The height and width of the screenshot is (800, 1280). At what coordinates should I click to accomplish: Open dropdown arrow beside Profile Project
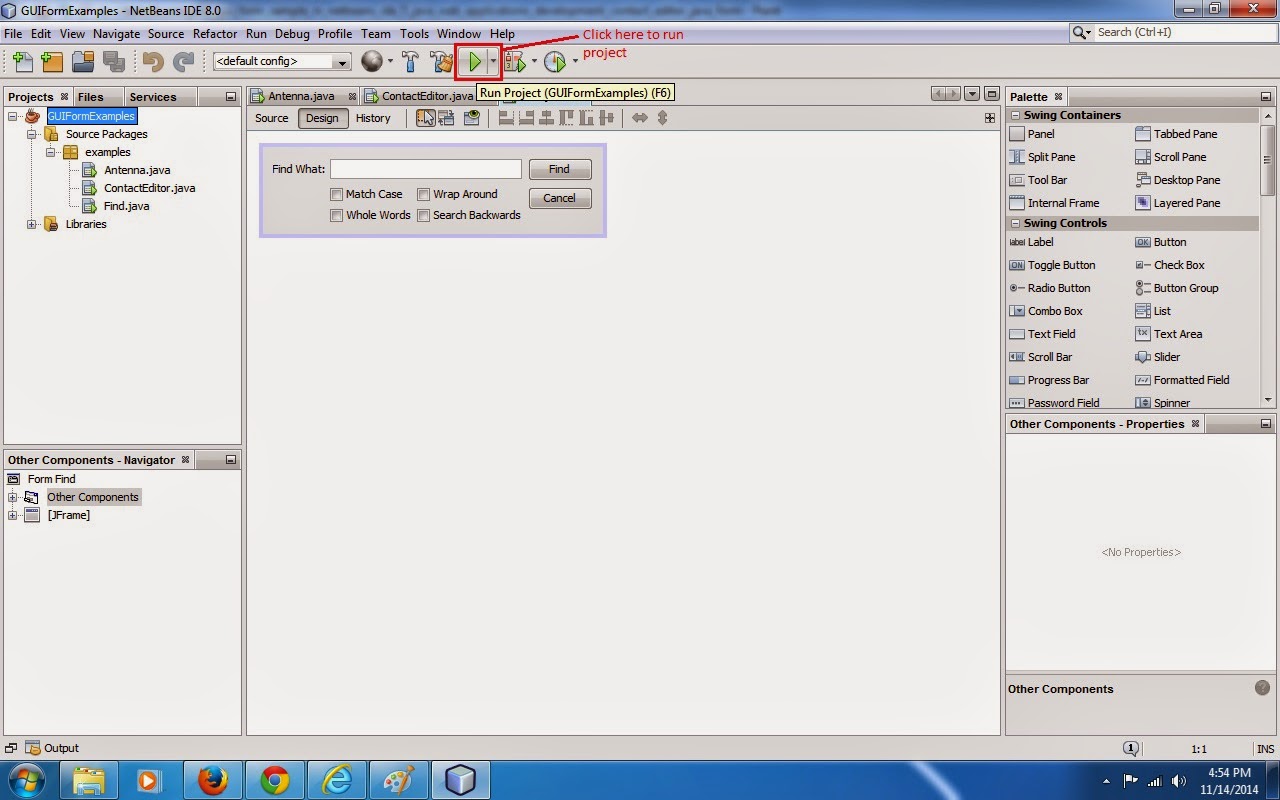tap(575, 62)
